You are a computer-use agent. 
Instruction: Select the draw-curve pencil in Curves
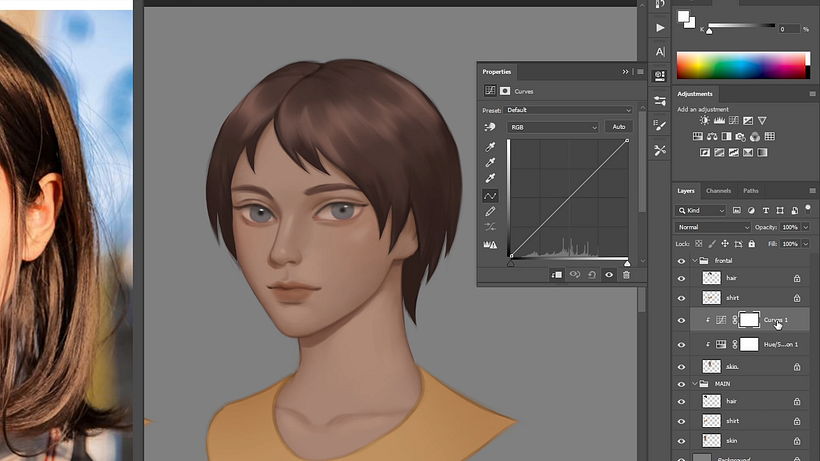(490, 212)
